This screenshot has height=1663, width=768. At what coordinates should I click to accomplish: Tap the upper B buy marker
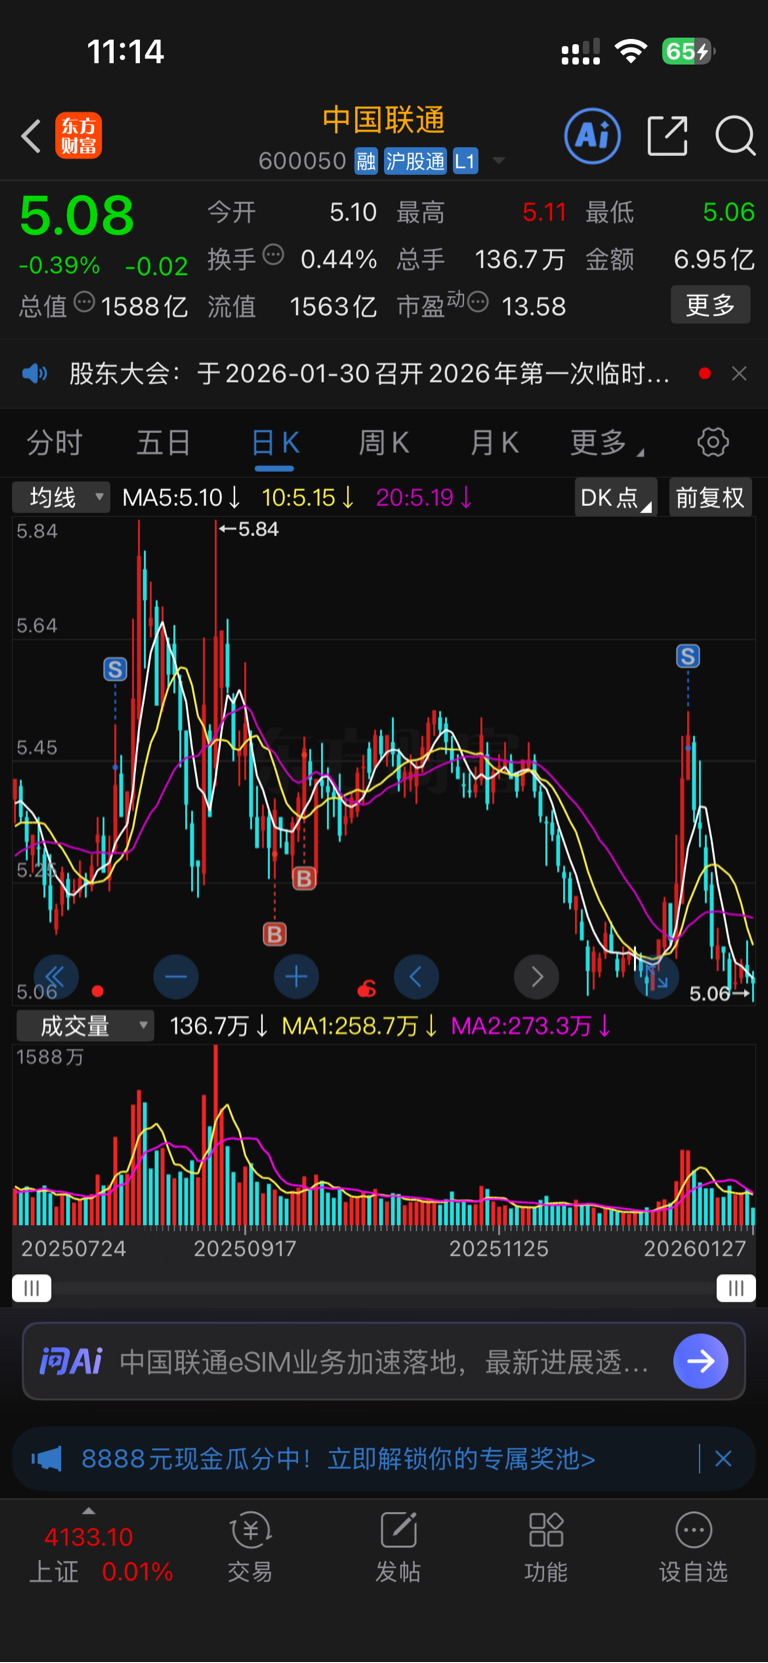(304, 878)
